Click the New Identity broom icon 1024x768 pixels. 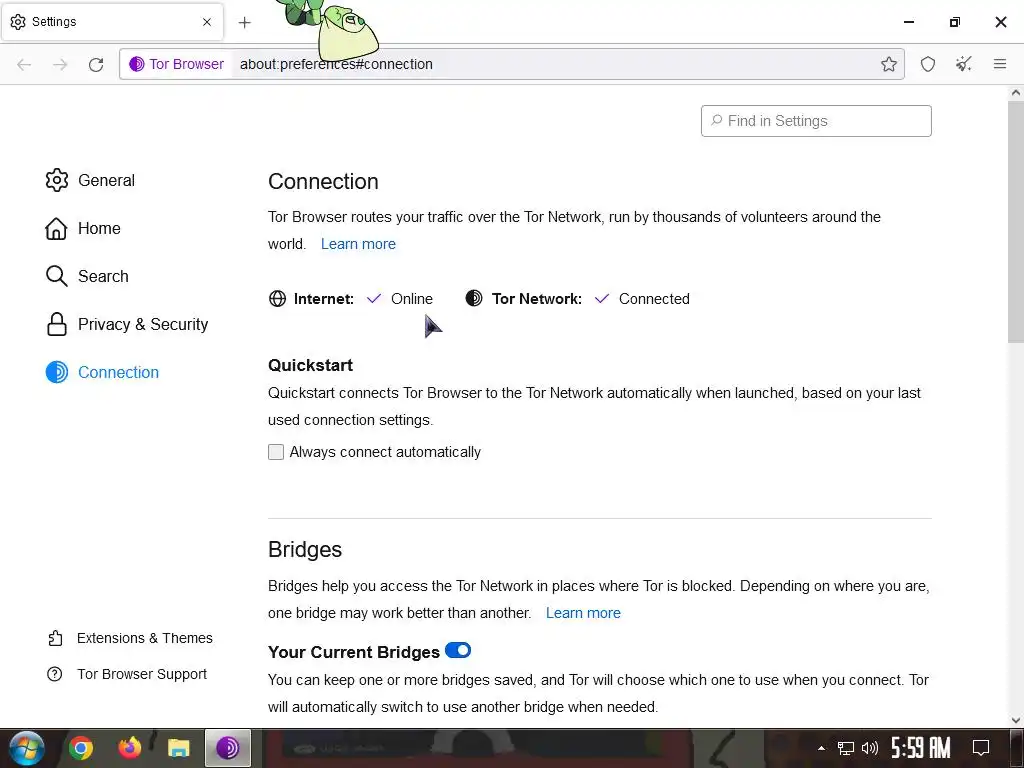coord(964,64)
